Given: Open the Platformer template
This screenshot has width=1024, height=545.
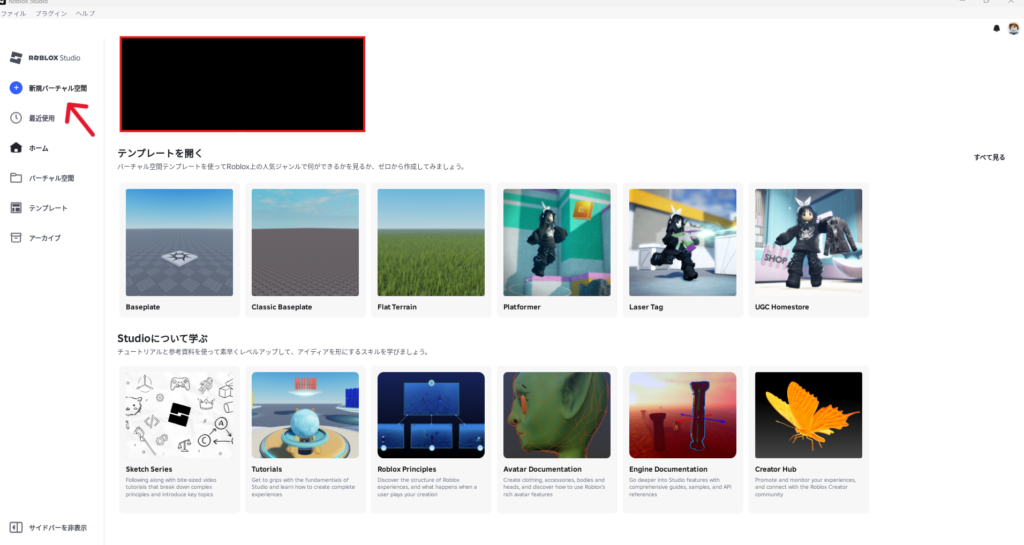Looking at the screenshot, I should click(557, 242).
